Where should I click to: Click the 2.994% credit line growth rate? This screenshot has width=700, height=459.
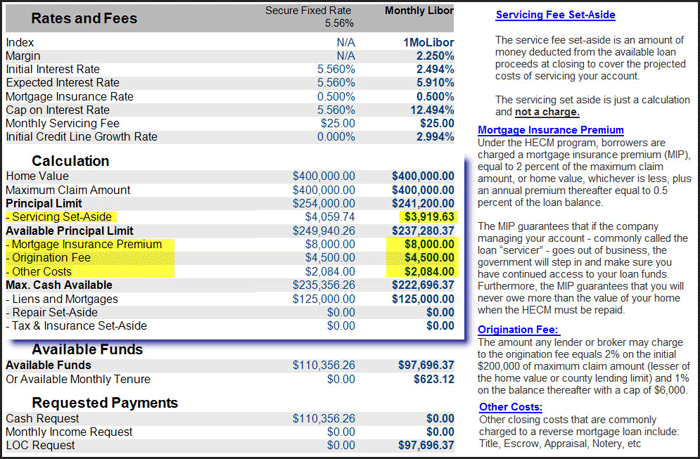click(x=435, y=137)
